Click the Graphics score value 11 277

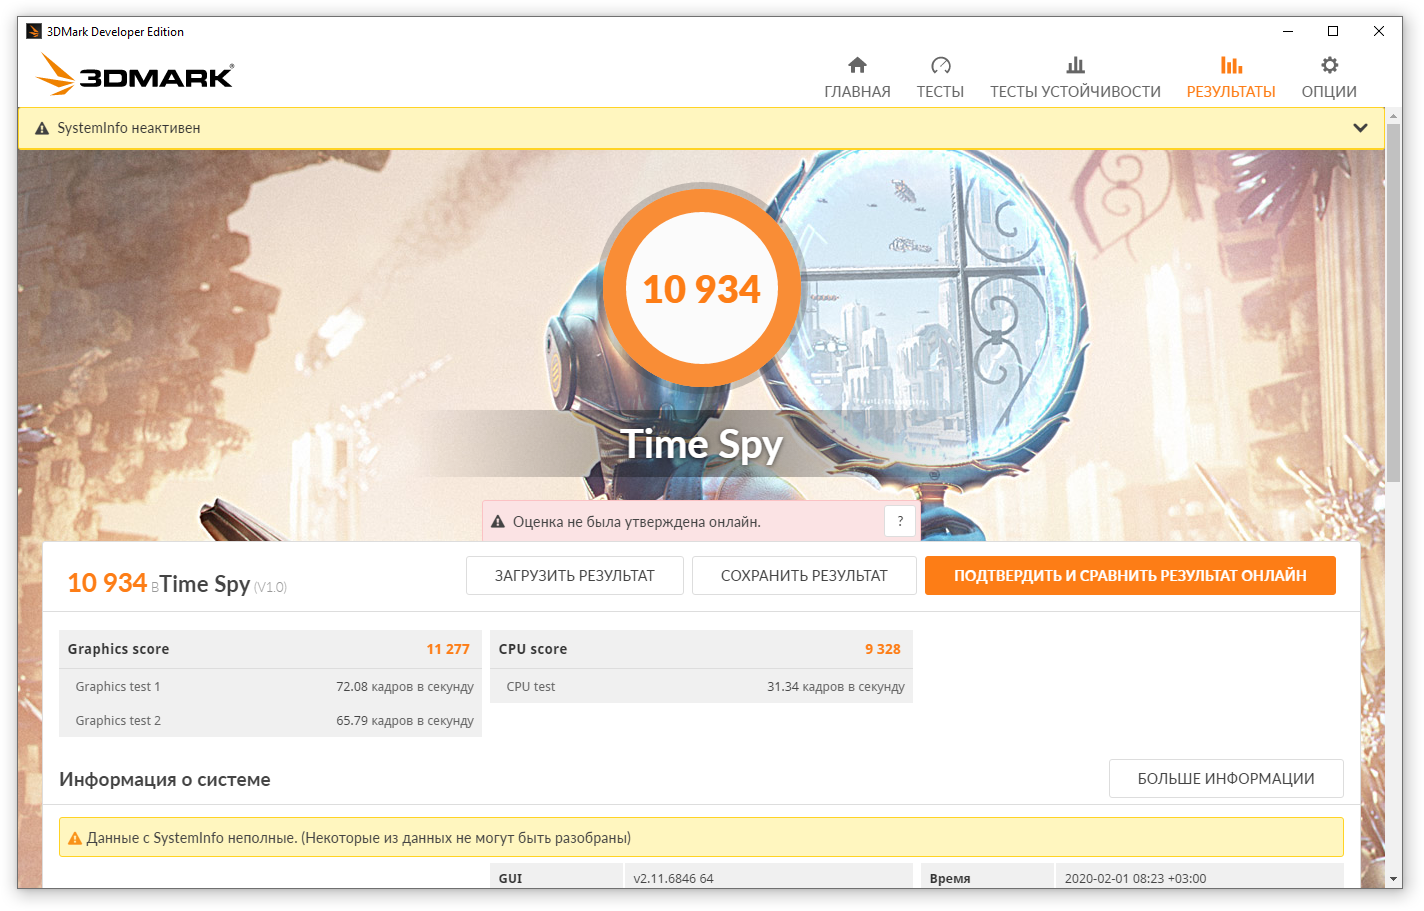click(448, 649)
